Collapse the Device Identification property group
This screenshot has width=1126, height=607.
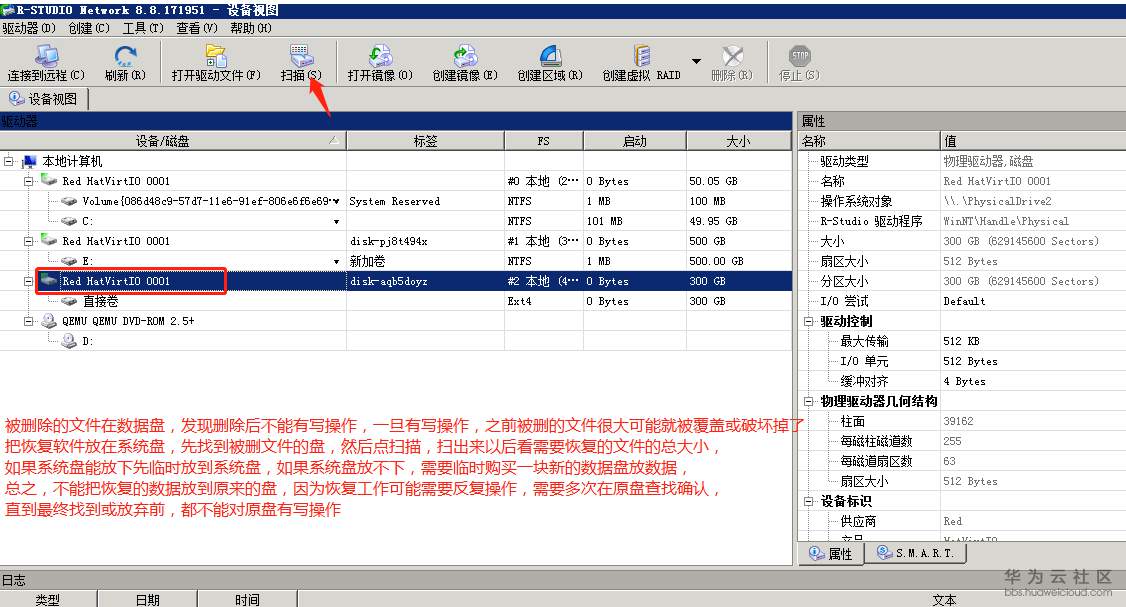tap(808, 501)
